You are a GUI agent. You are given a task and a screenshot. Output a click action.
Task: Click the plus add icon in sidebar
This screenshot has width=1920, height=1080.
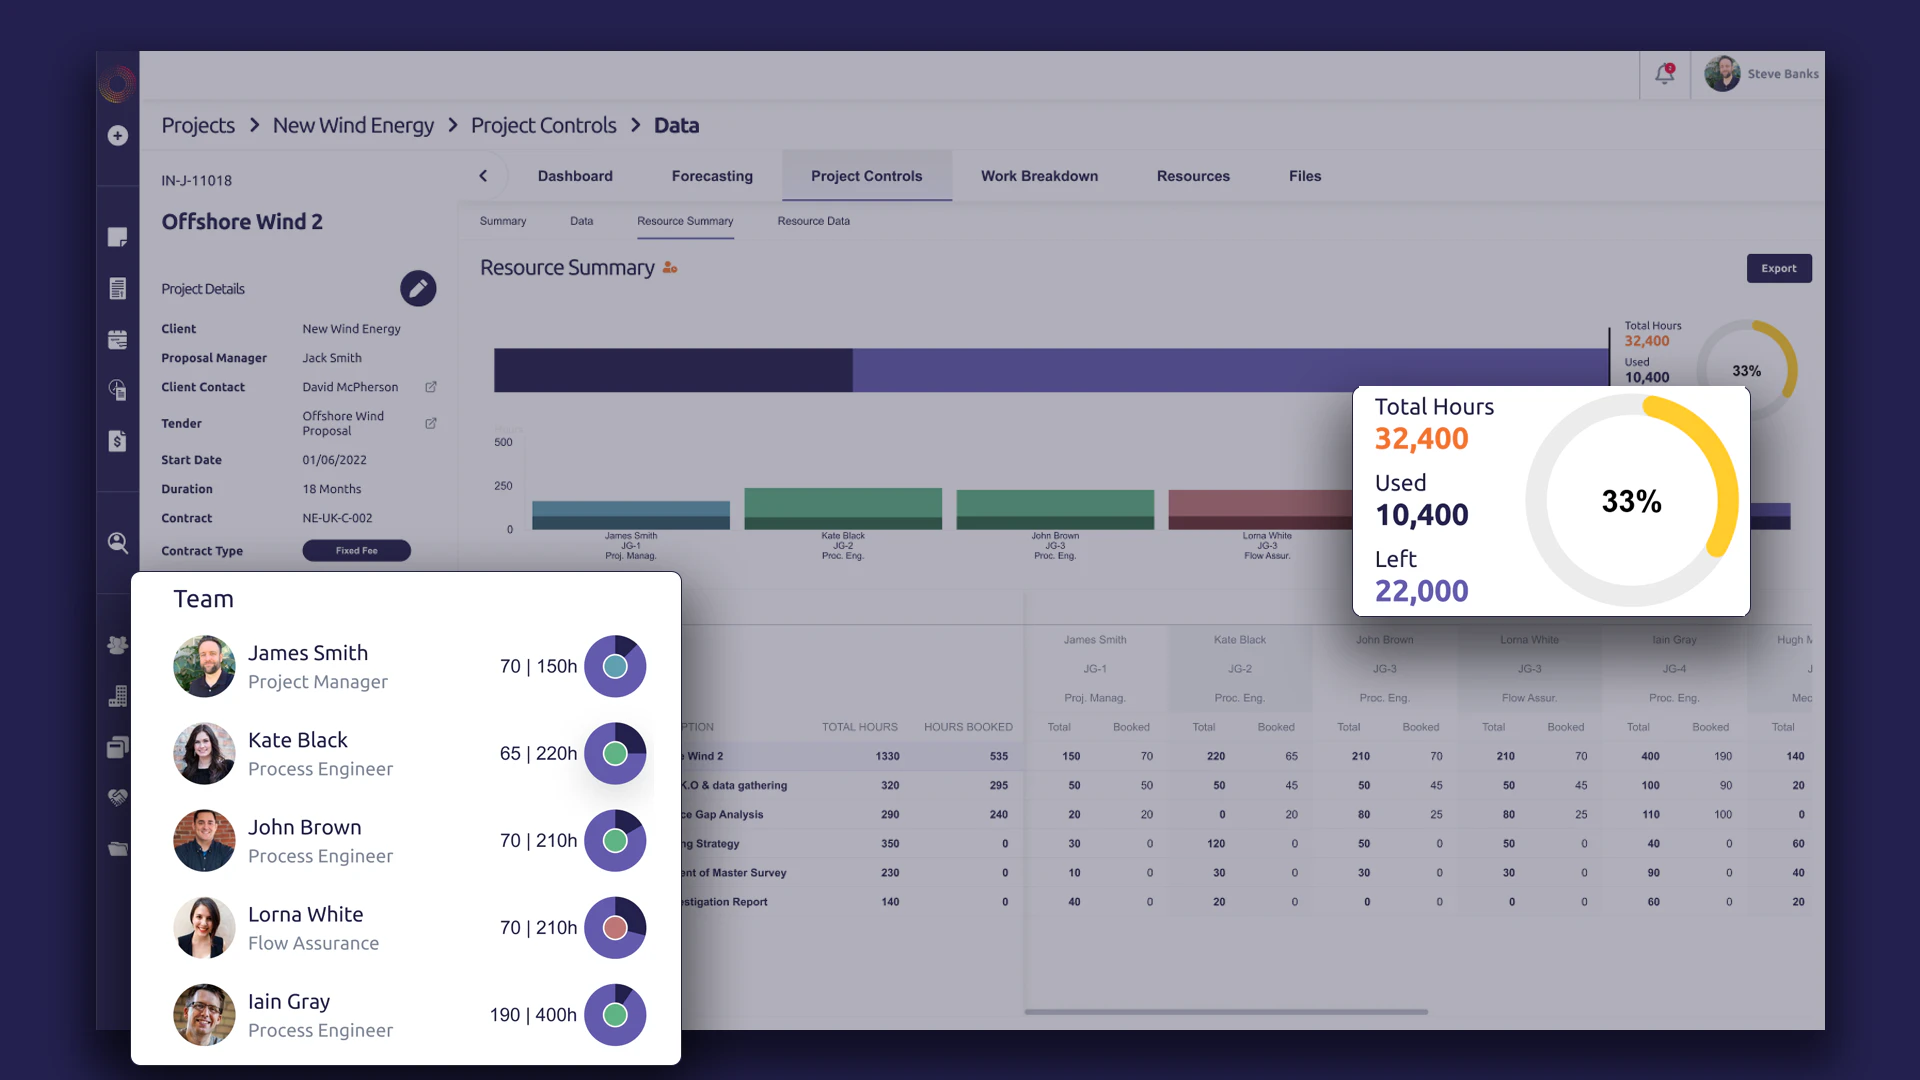(x=118, y=136)
